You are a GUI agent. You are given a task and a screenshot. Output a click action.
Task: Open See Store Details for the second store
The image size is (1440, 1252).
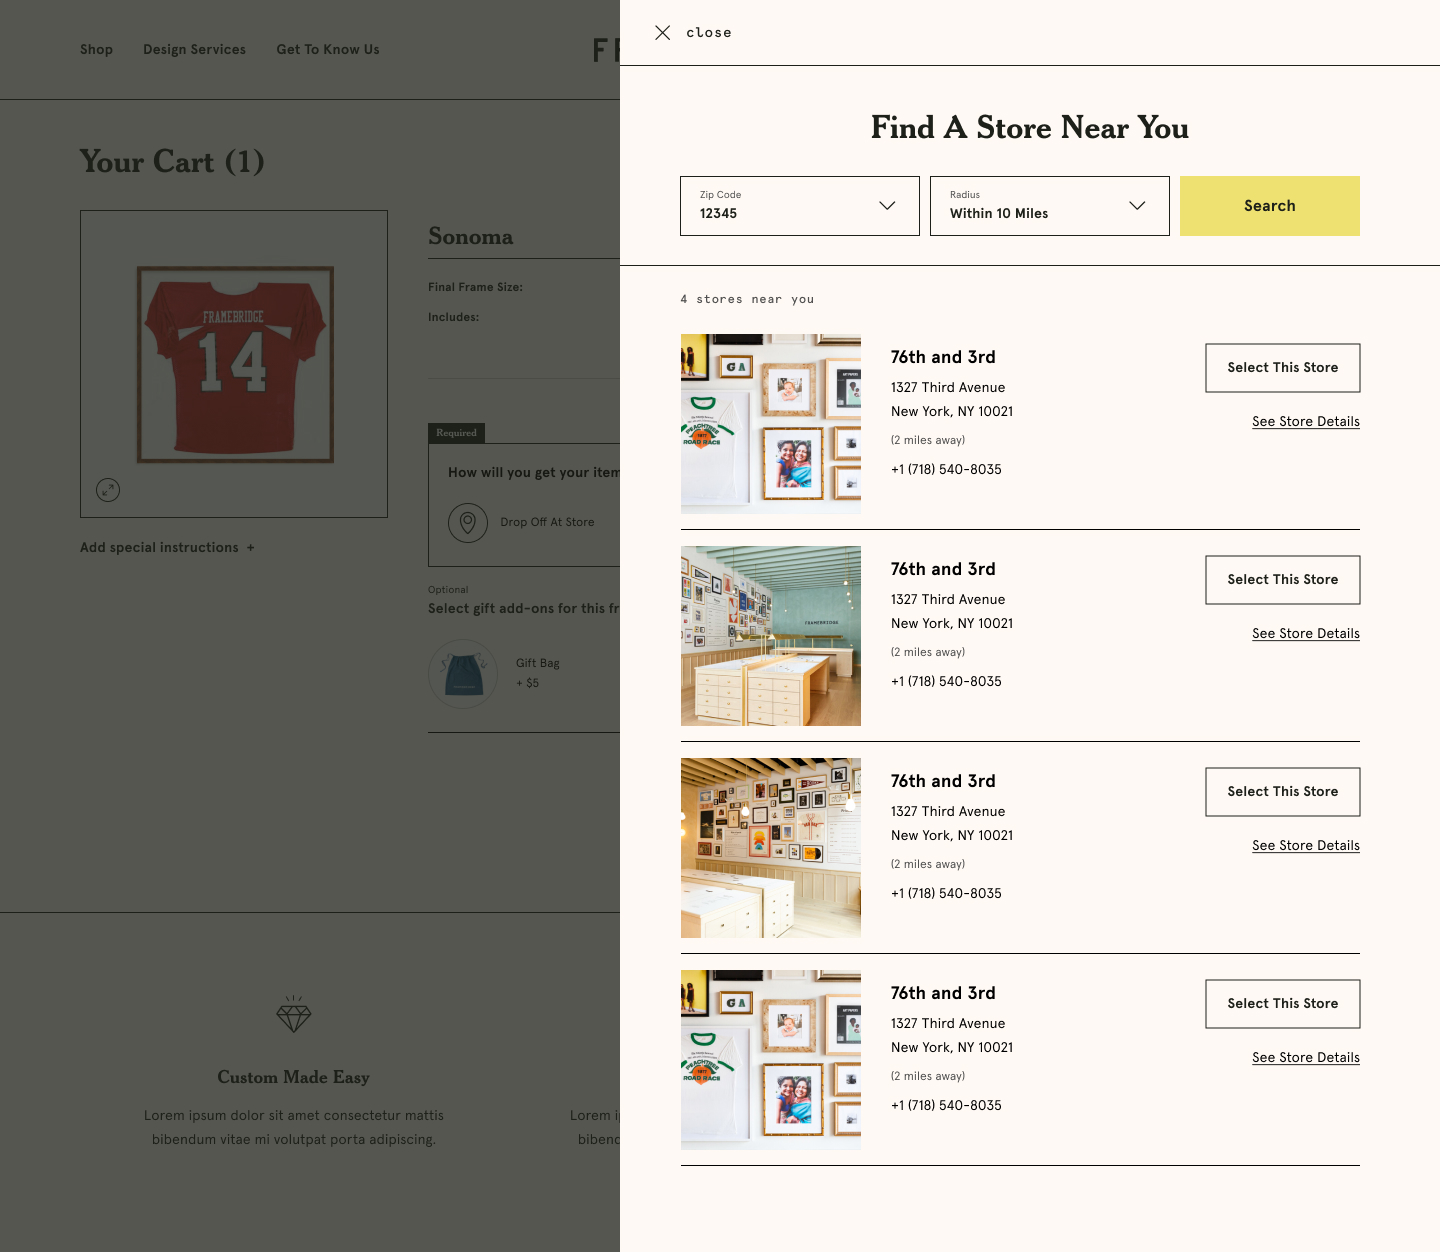[1305, 633]
